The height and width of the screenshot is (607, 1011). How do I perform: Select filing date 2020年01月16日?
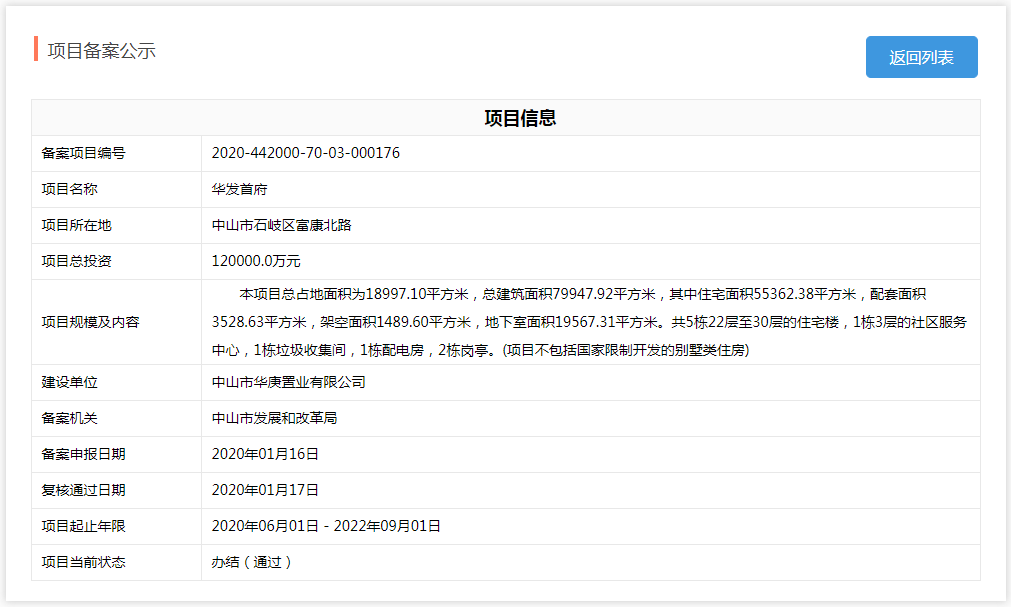click(265, 454)
